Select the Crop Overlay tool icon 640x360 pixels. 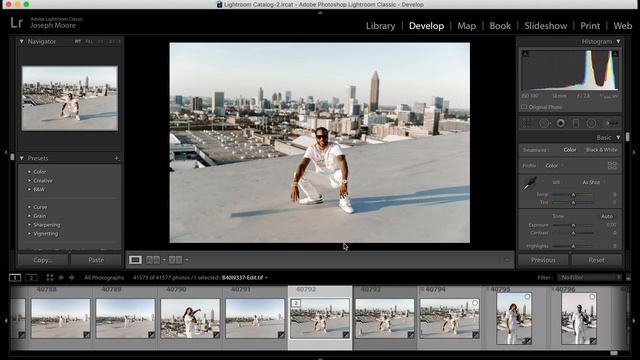pos(527,123)
